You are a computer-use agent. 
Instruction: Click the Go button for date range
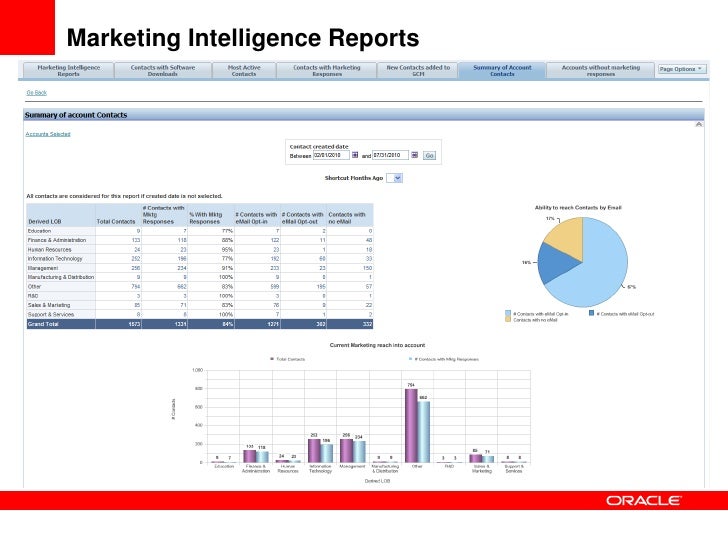[x=429, y=156]
